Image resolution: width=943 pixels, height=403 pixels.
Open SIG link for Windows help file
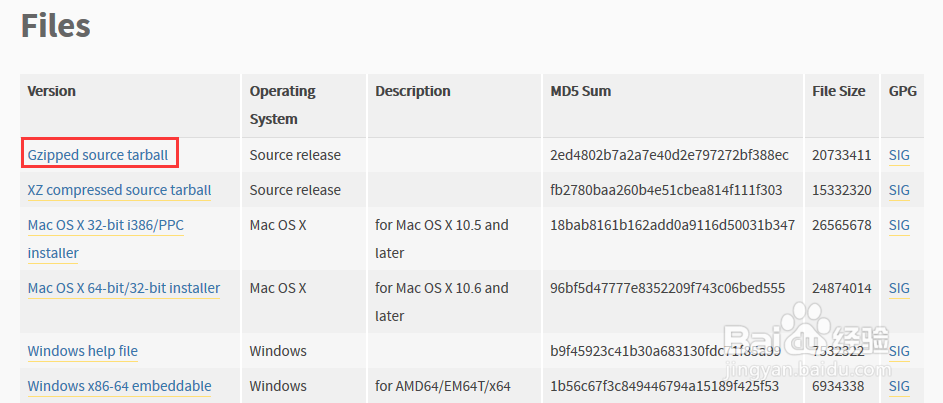point(899,351)
